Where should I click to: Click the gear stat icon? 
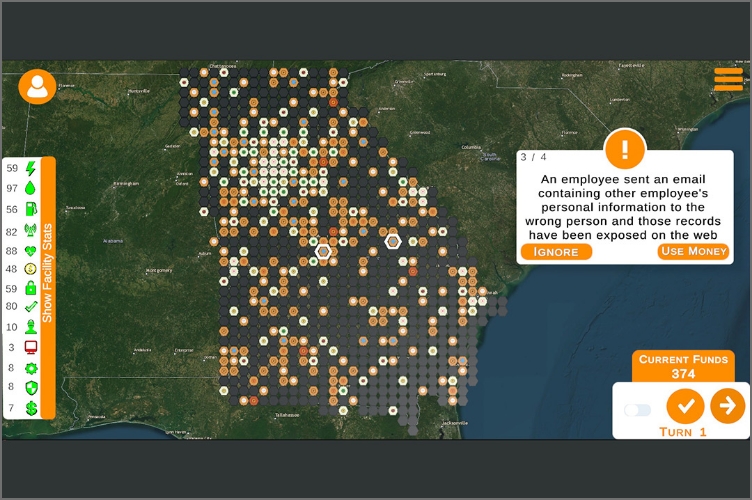click(x=30, y=368)
